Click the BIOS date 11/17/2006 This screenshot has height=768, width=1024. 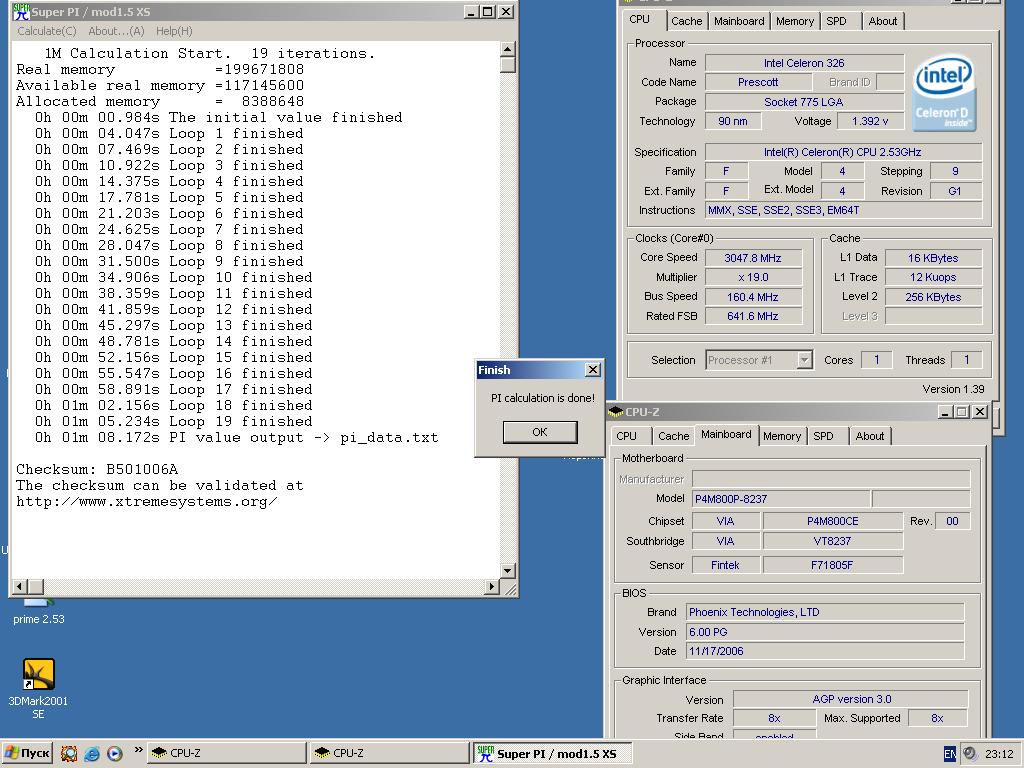pyautogui.click(x=825, y=651)
